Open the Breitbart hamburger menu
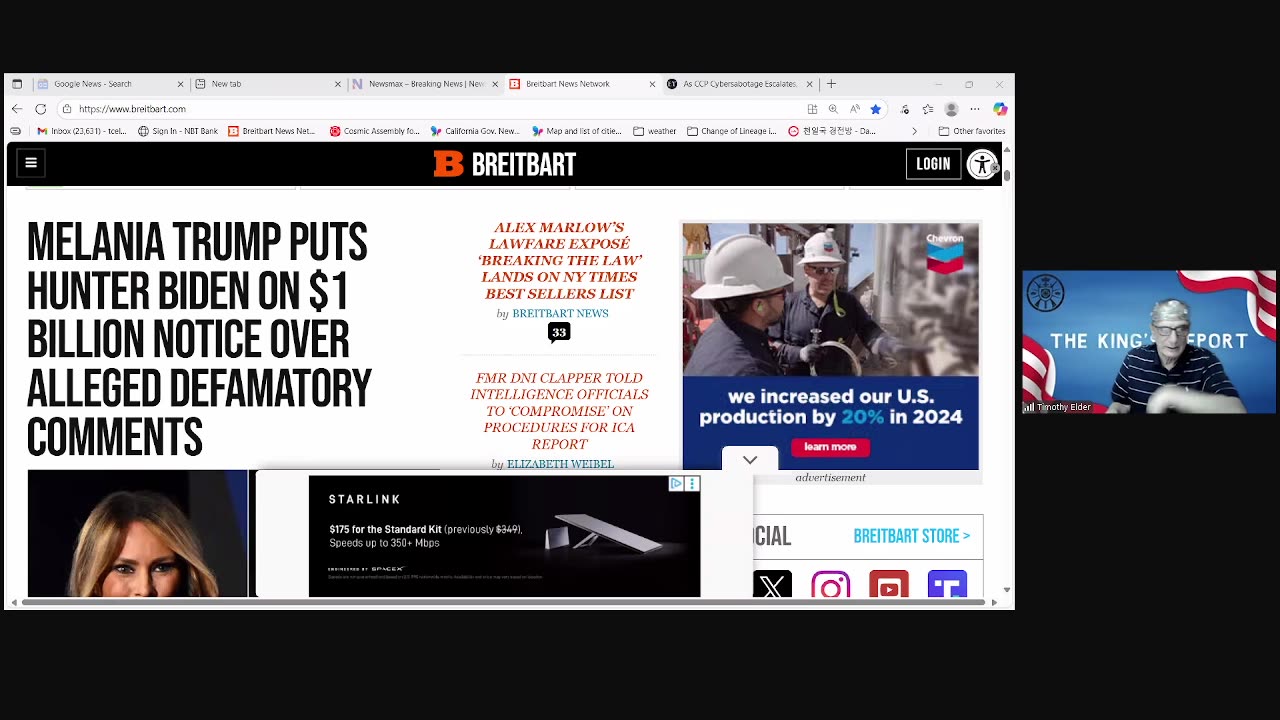 31,163
